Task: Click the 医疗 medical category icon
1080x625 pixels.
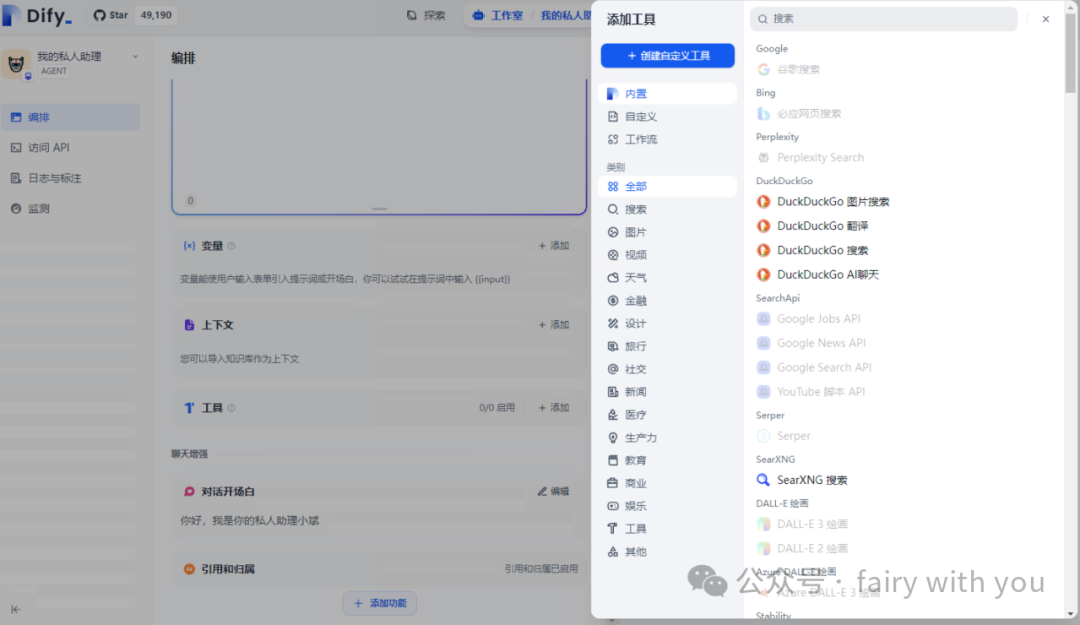Action: 614,415
